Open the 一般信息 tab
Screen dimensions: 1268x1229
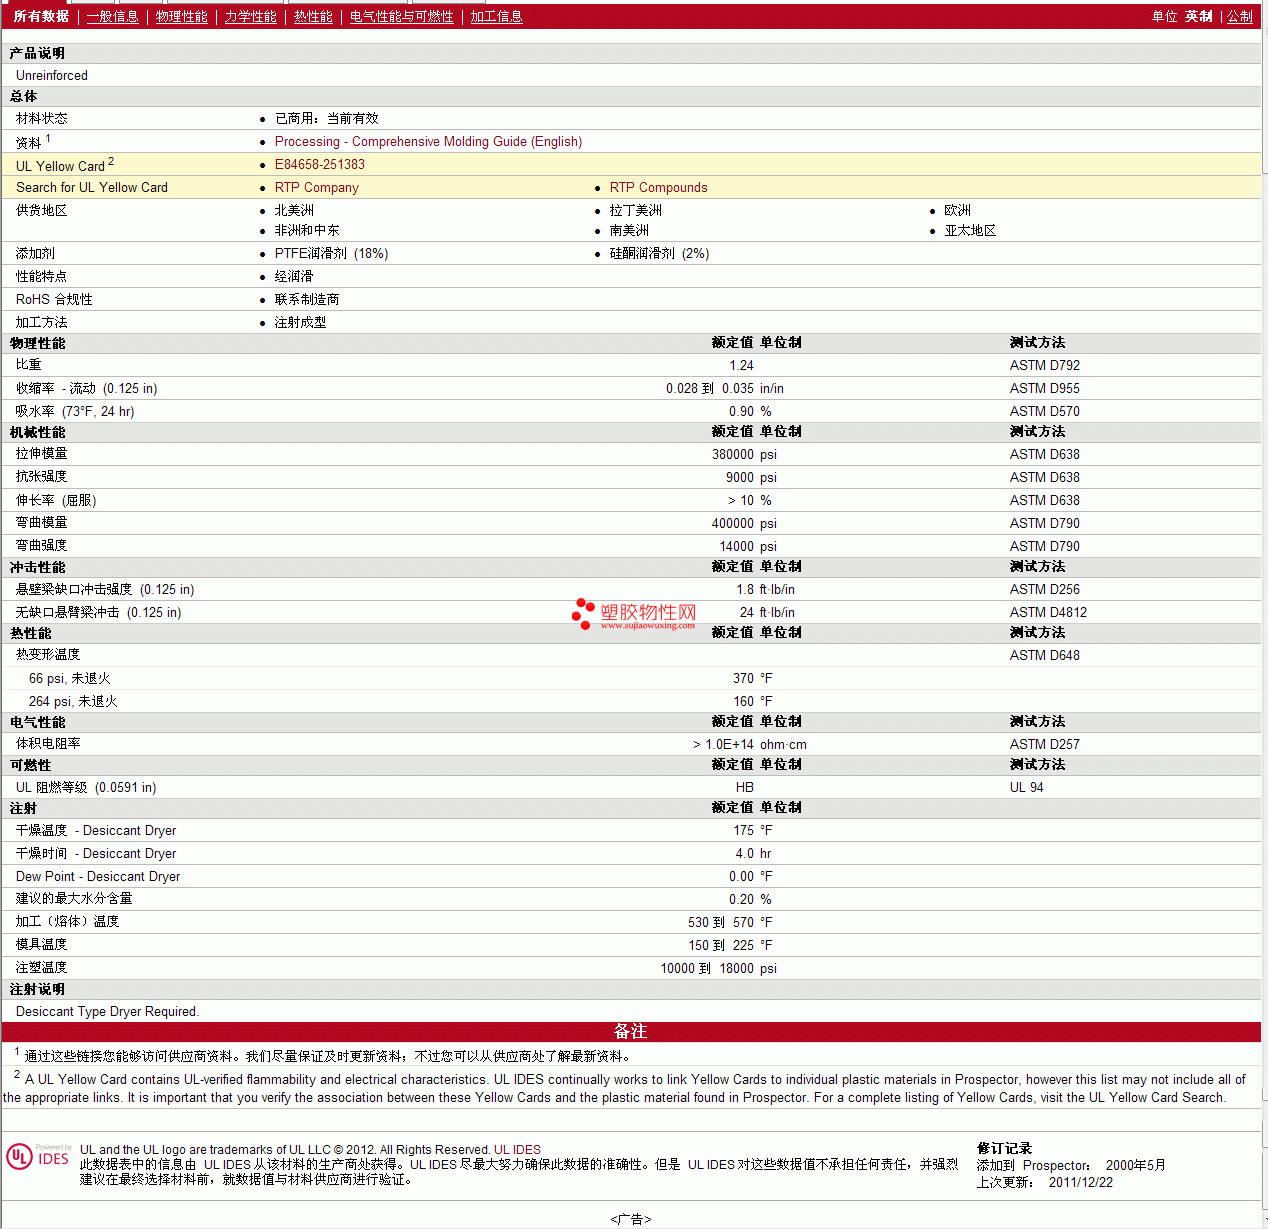tap(113, 17)
